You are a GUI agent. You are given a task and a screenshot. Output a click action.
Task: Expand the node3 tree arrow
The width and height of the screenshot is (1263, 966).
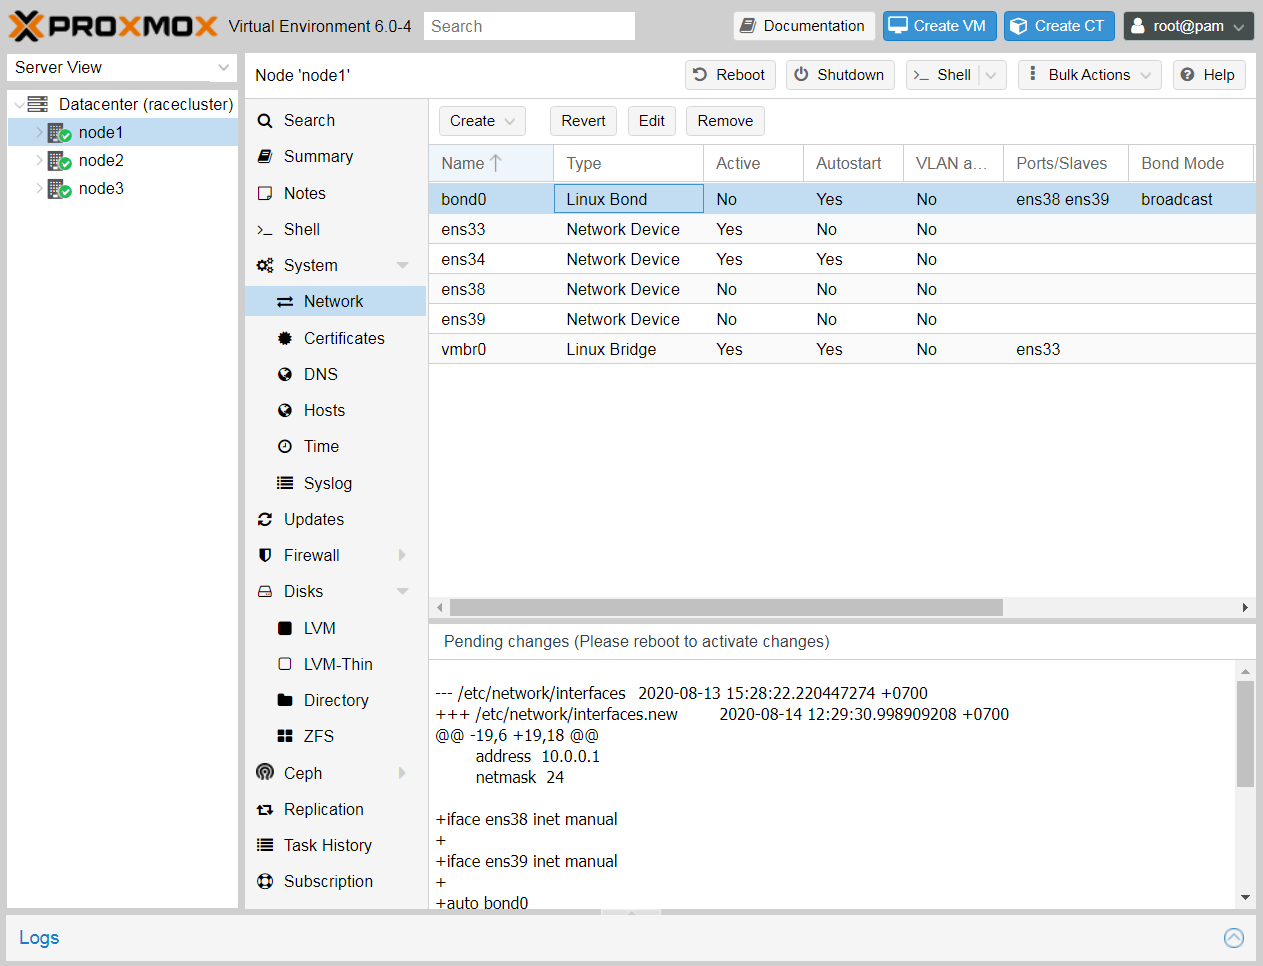[x=40, y=188]
